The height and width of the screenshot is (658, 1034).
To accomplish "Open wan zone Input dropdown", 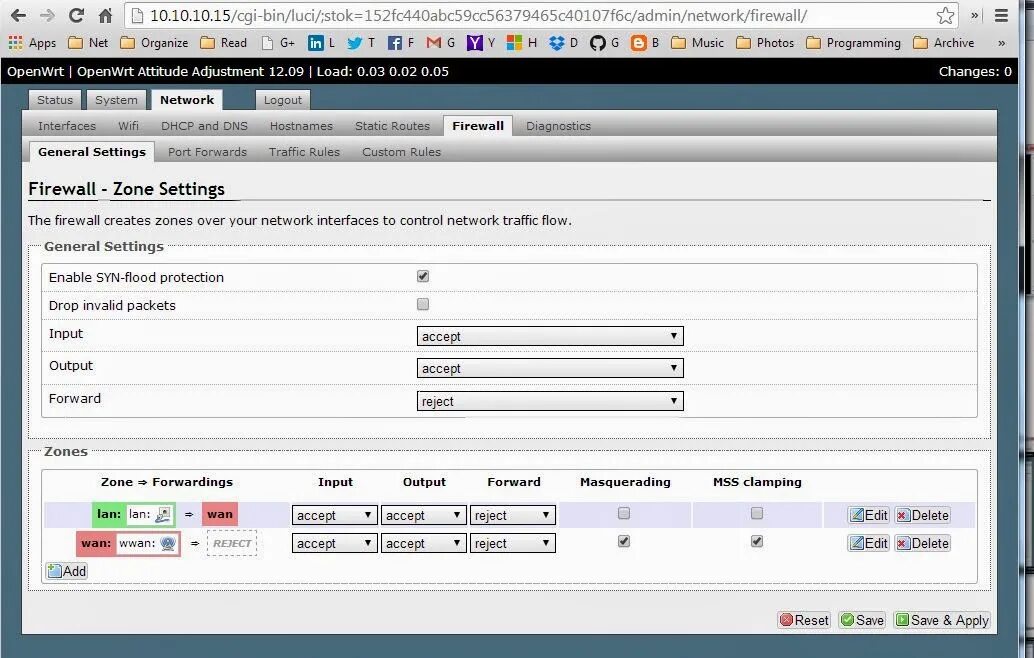I will coord(334,543).
